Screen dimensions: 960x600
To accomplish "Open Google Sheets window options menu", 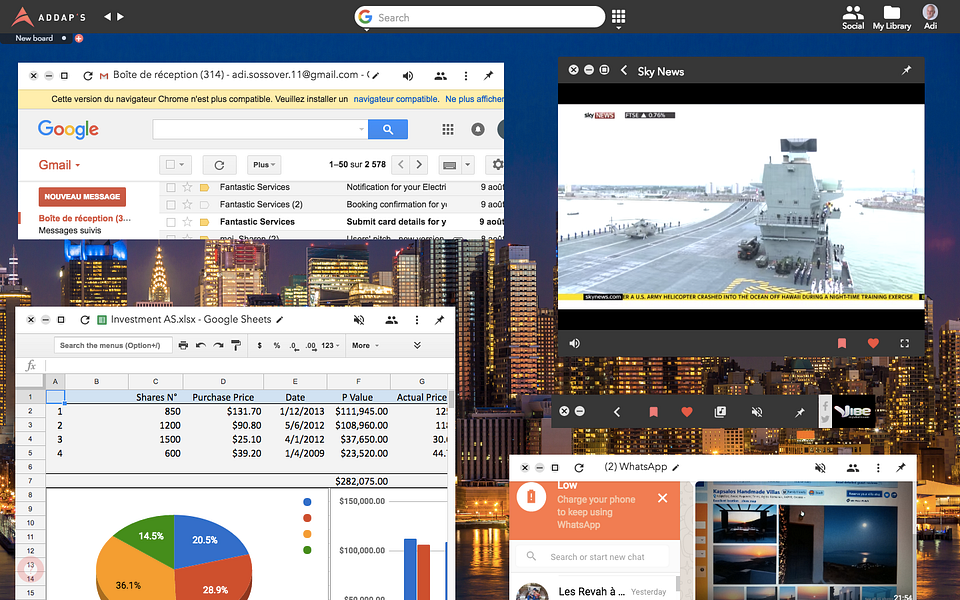I will [417, 320].
